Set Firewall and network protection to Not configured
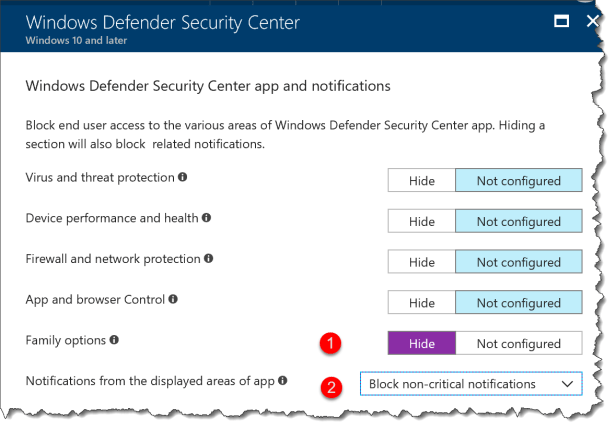Screen dimensions: 616x430 519,262
